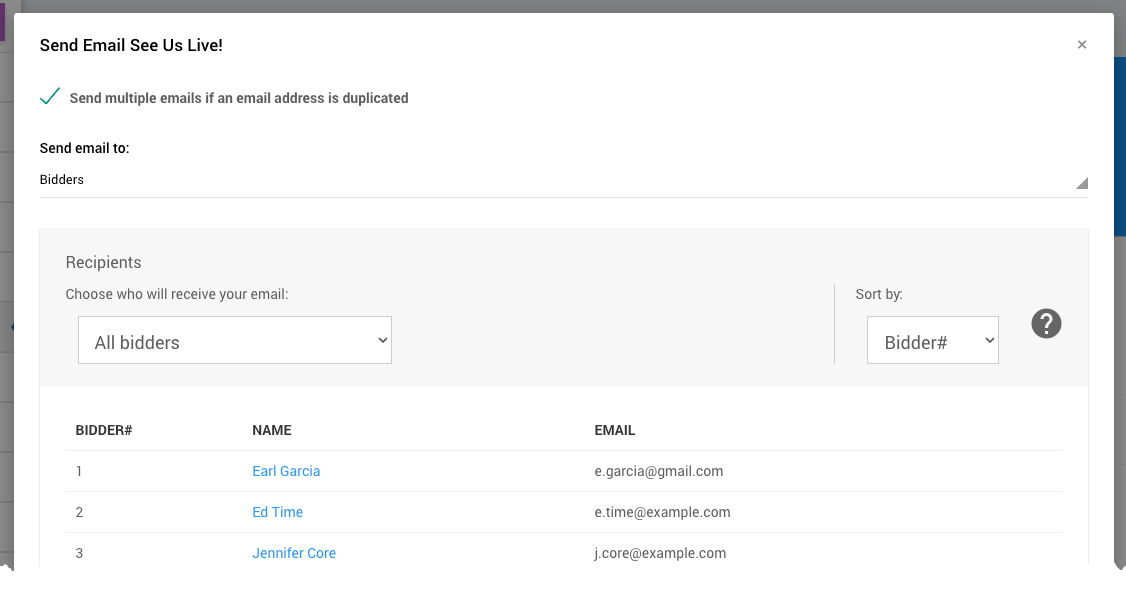Open the Sort by Bidder# dropdown
Image resolution: width=1126 pixels, height=596 pixels.
tap(932, 341)
